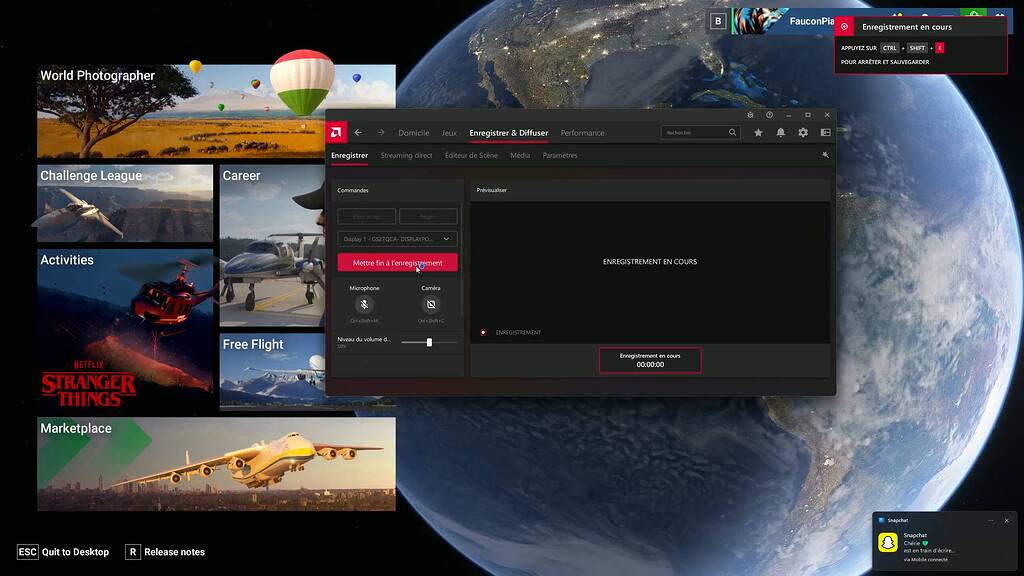Click the CTRL key in overlay
Screen dimensions: 1024x576
889,48
